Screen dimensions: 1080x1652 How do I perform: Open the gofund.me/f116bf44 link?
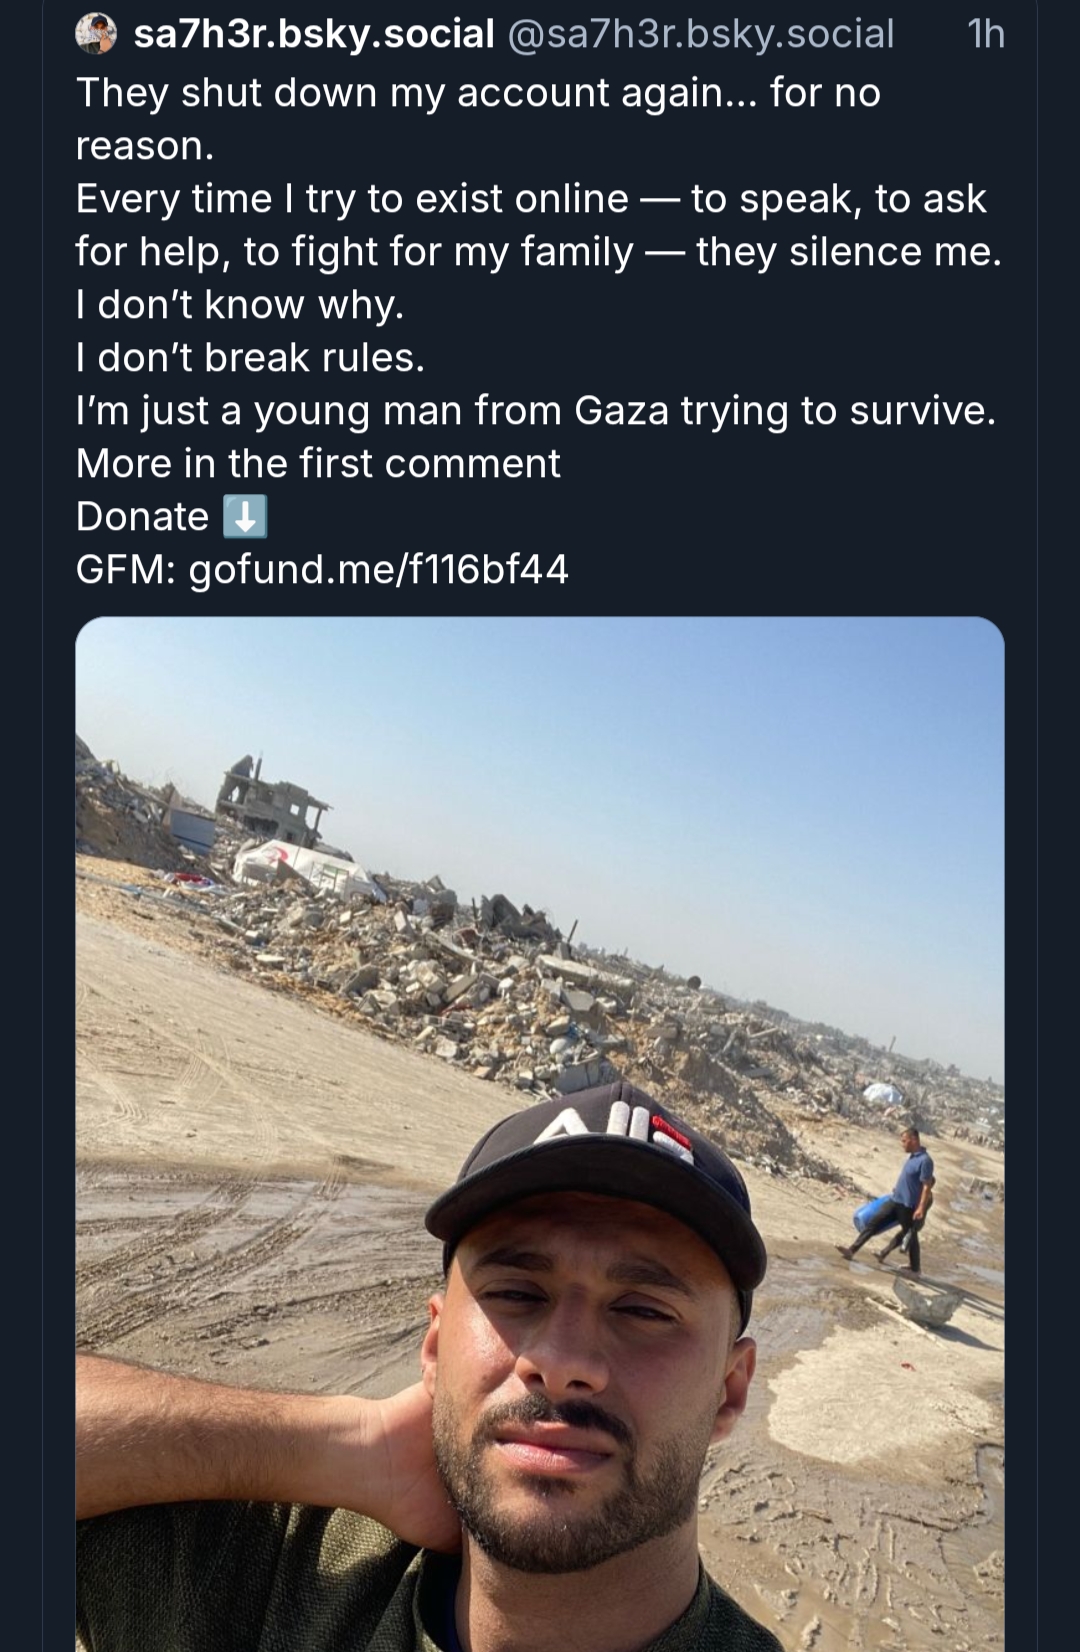378,570
